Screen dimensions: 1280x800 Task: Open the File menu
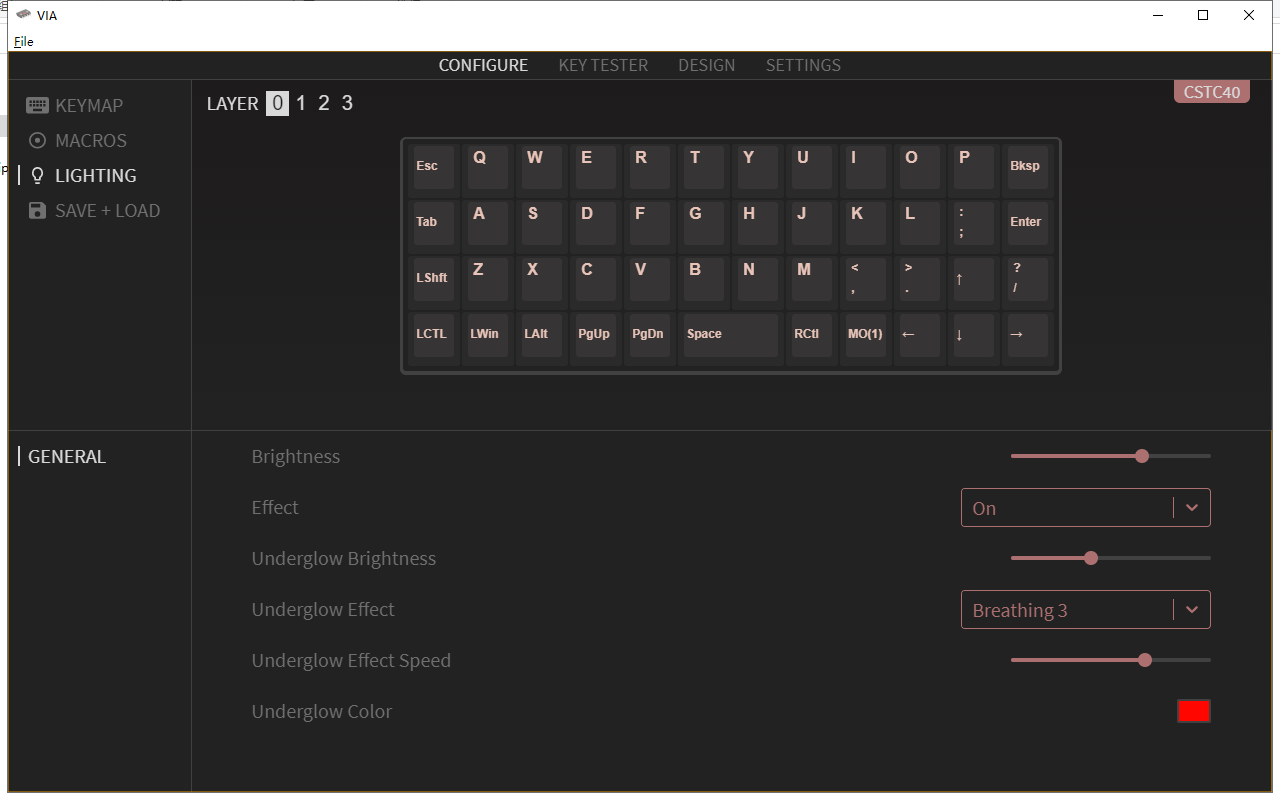[x=23, y=41]
